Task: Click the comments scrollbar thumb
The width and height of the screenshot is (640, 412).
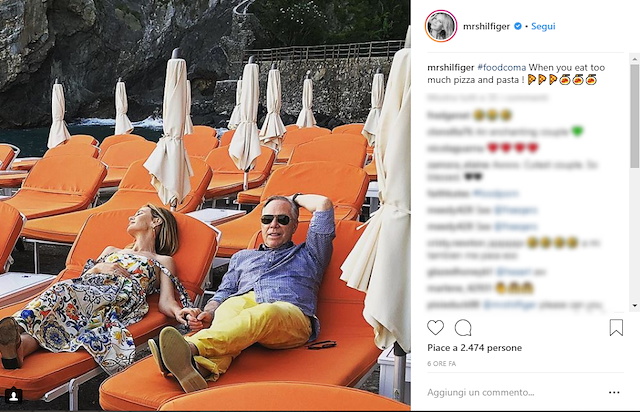Action: coord(635,116)
